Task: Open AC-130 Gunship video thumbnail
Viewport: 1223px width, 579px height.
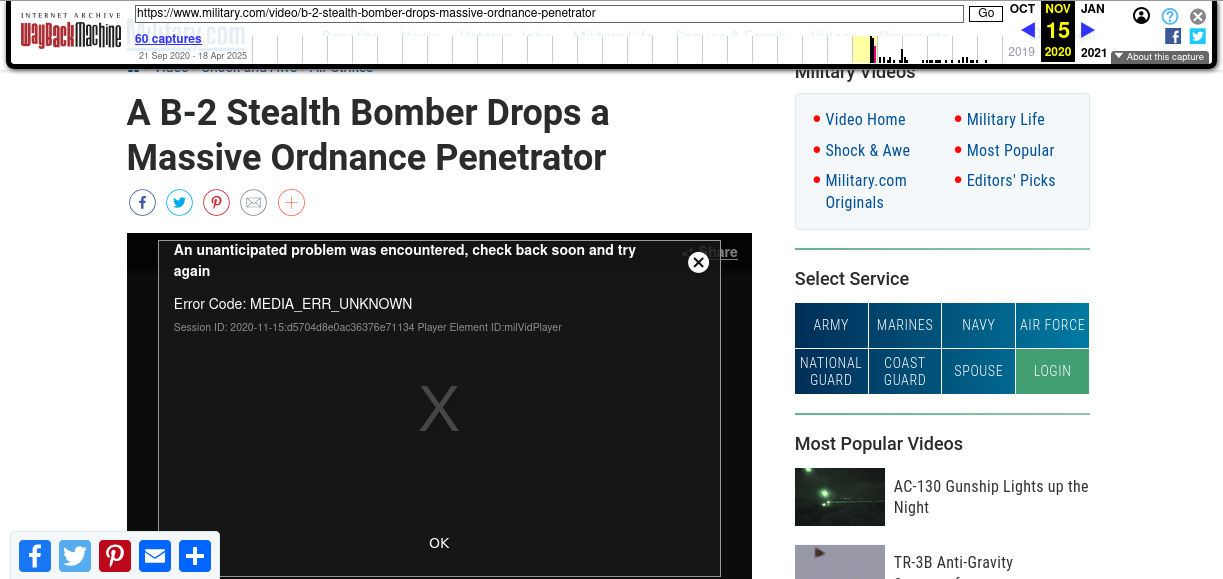Action: (x=840, y=497)
